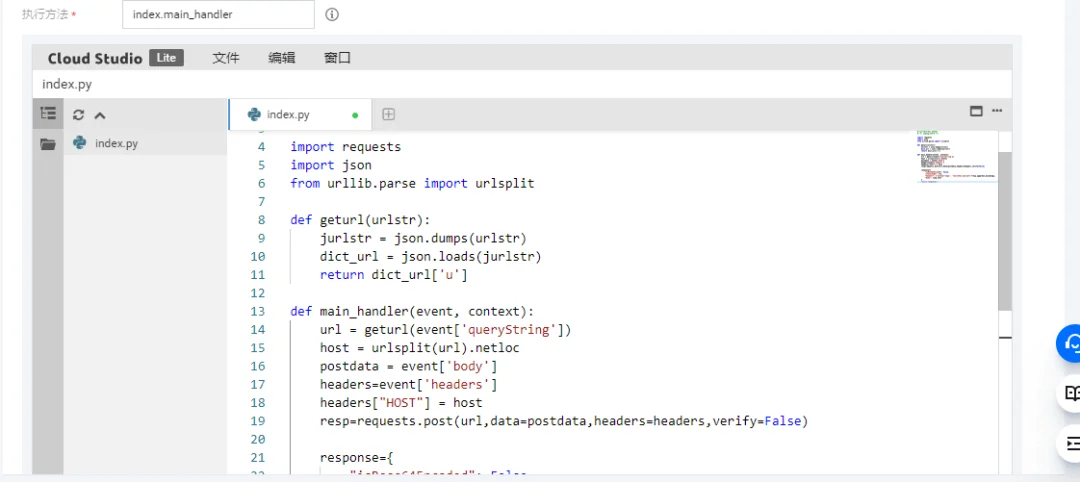Refresh the file explorer
The image size is (1080, 482).
pos(79,115)
